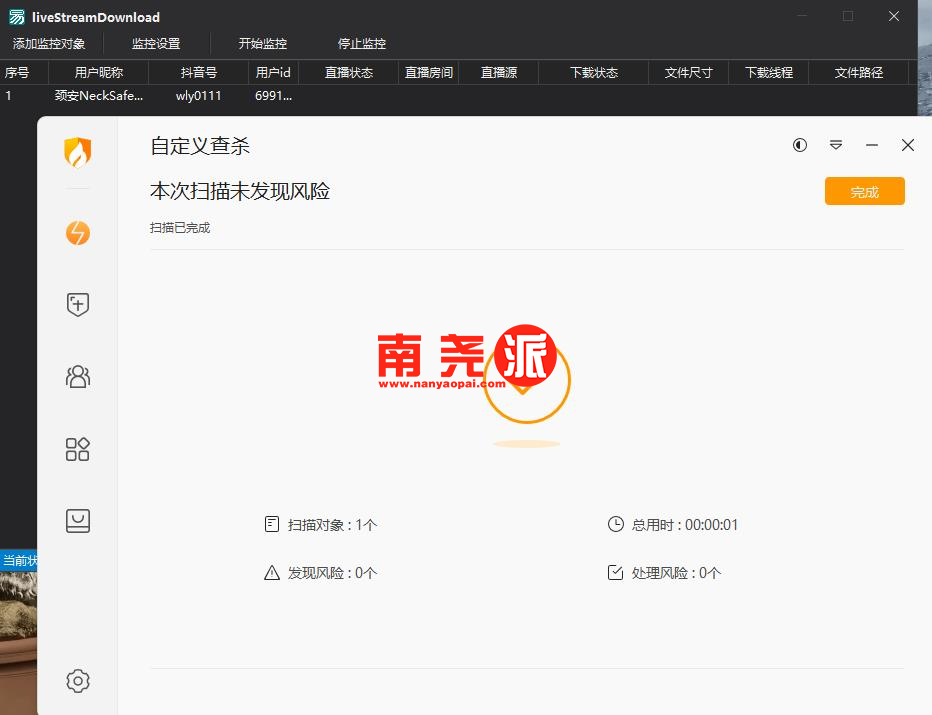
Task: Maximize the liveStreamDownload window
Action: [x=848, y=16]
